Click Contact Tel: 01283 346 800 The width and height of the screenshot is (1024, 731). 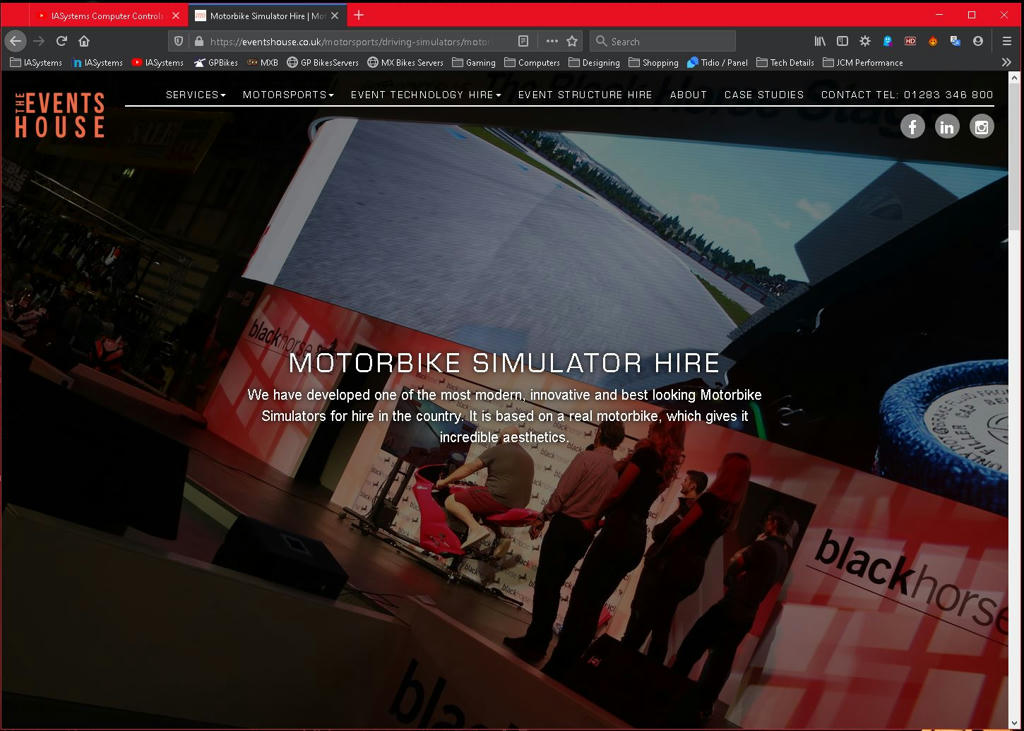(907, 95)
